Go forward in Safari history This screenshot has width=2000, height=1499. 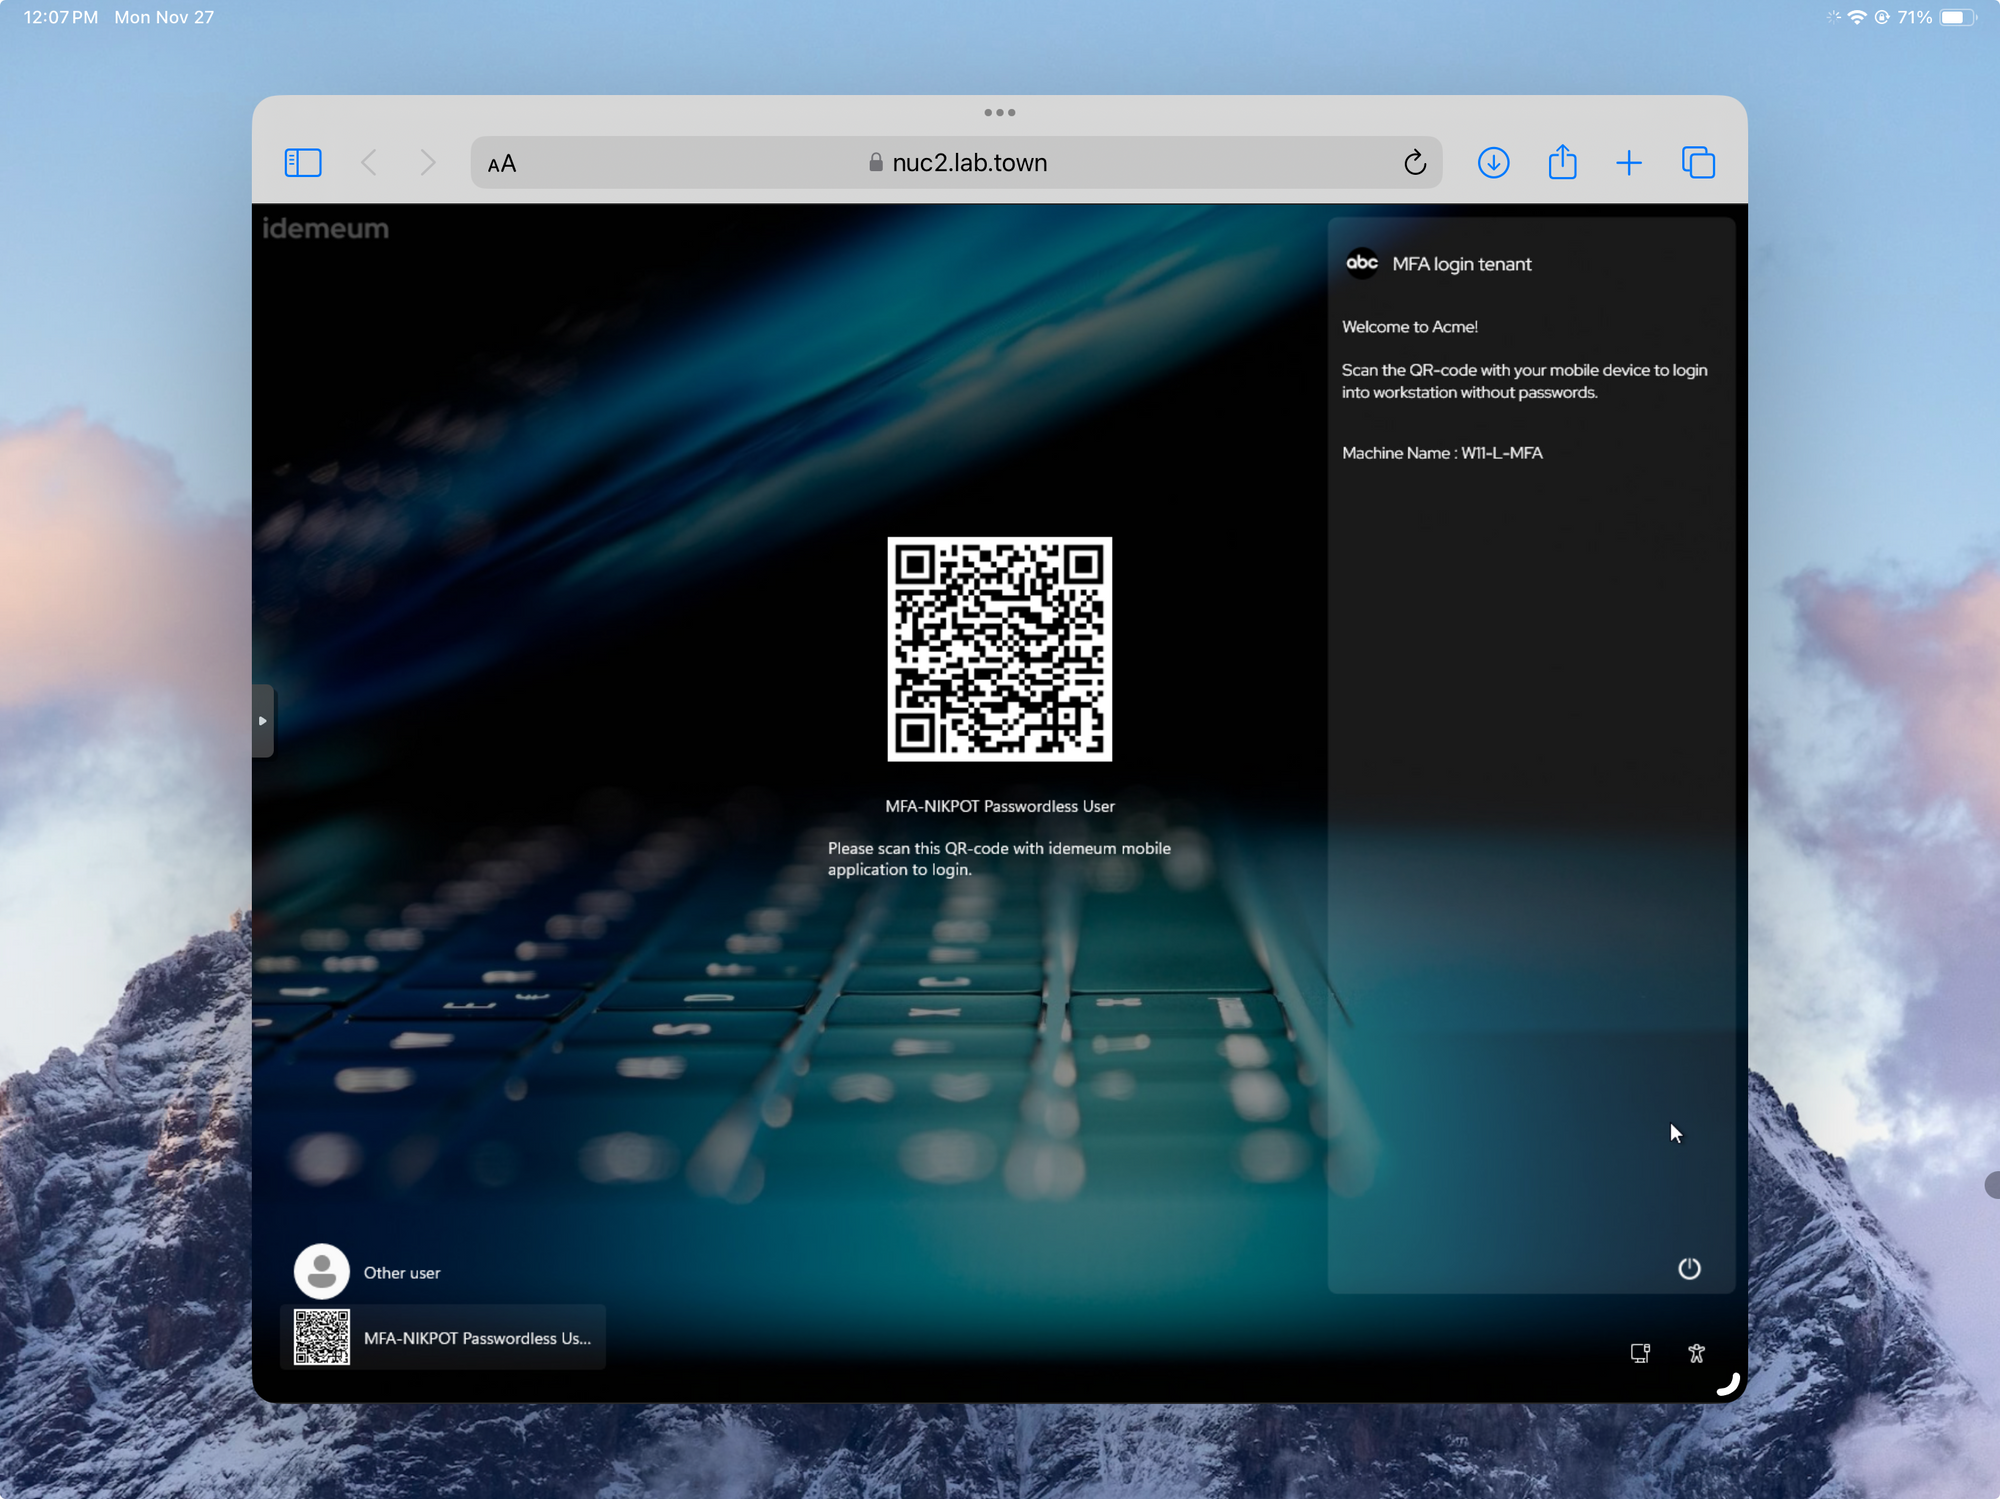tap(428, 163)
